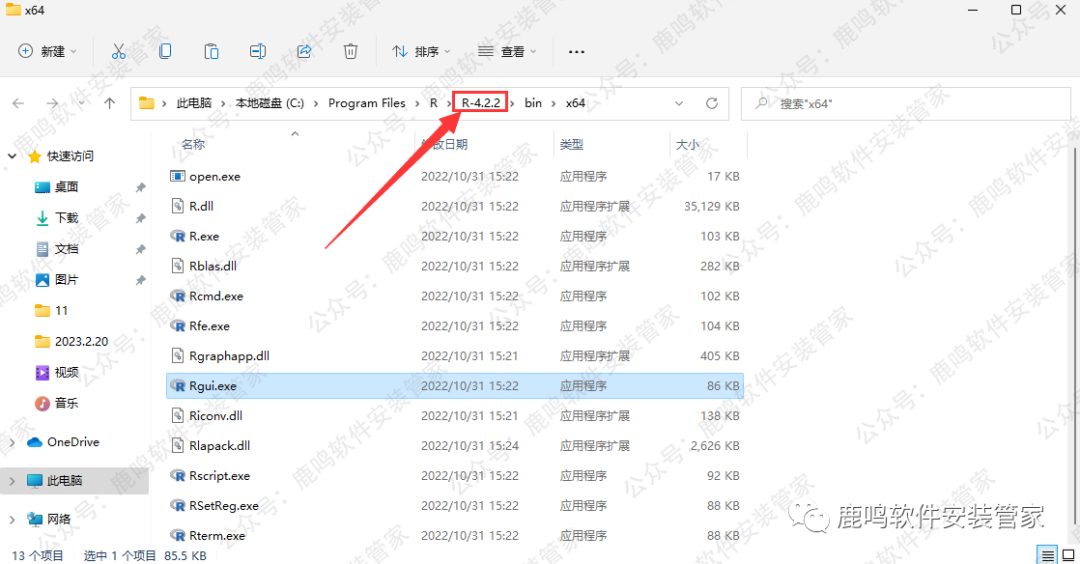
Task: Click Program Files breadcrumb segment
Action: click(x=367, y=103)
